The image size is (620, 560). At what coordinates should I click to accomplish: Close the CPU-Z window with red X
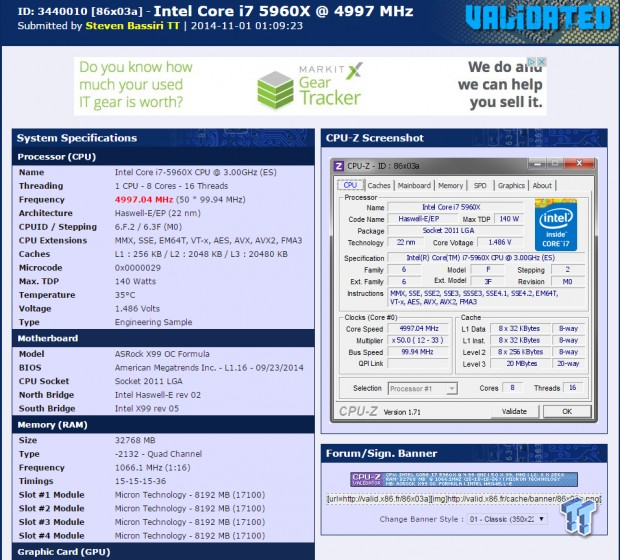579,163
